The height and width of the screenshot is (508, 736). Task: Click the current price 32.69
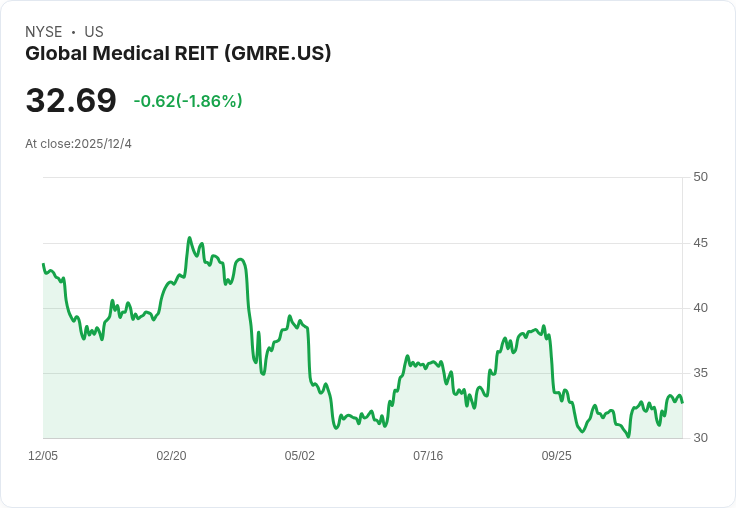pos(71,101)
